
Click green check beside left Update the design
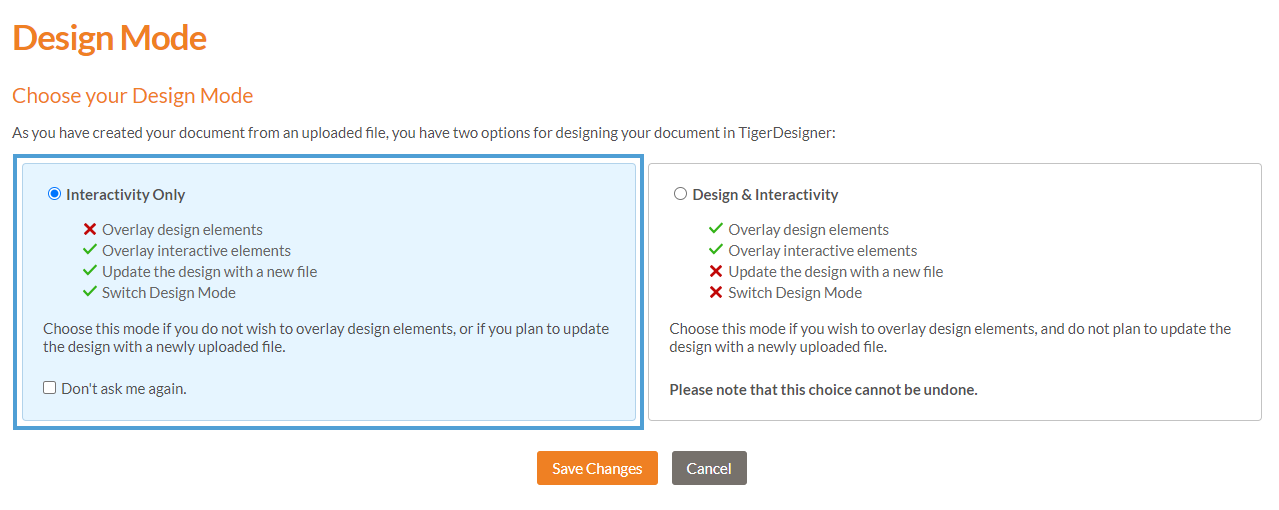(90, 271)
